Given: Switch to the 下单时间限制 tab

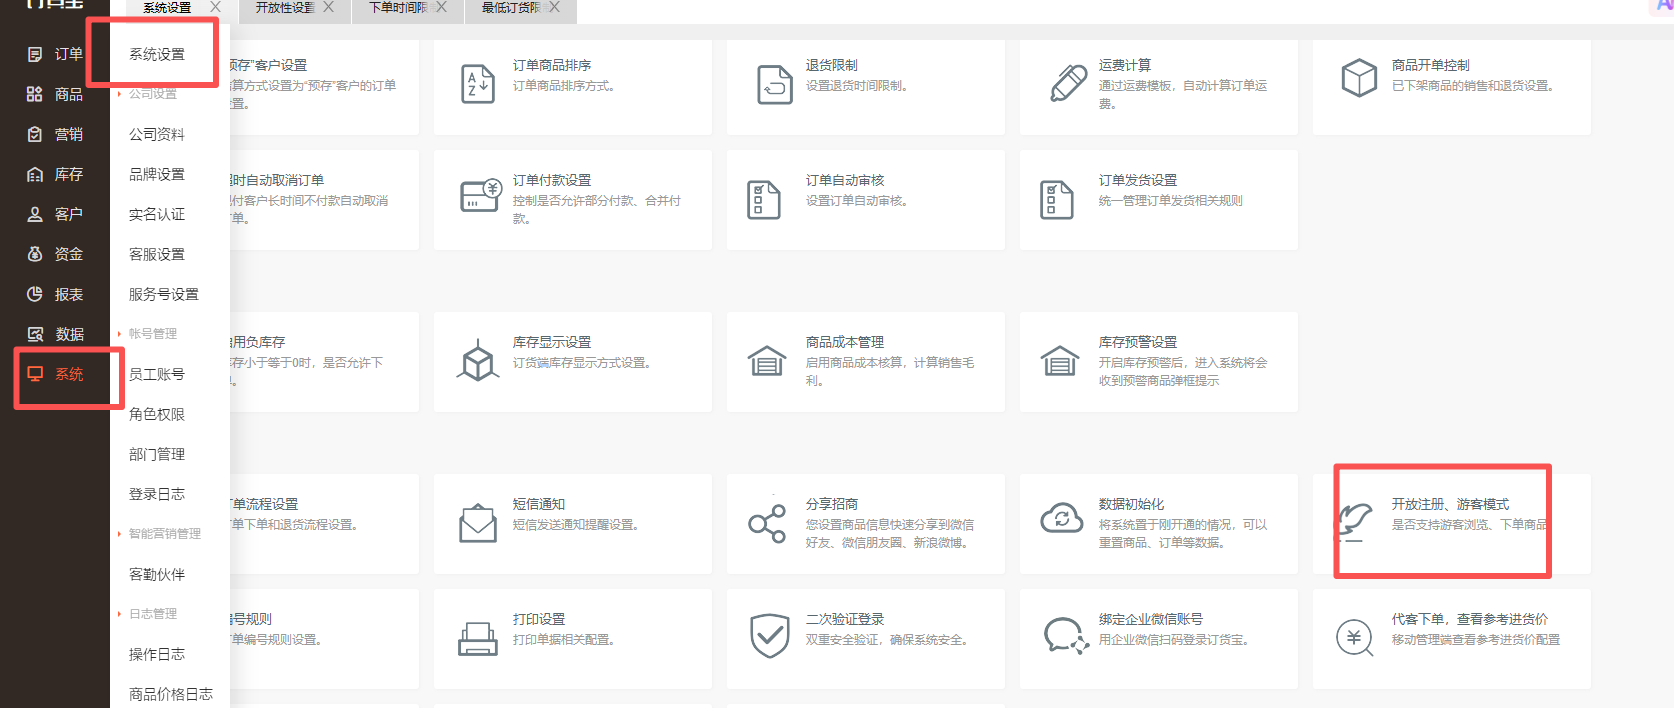Looking at the screenshot, I should pyautogui.click(x=398, y=8).
